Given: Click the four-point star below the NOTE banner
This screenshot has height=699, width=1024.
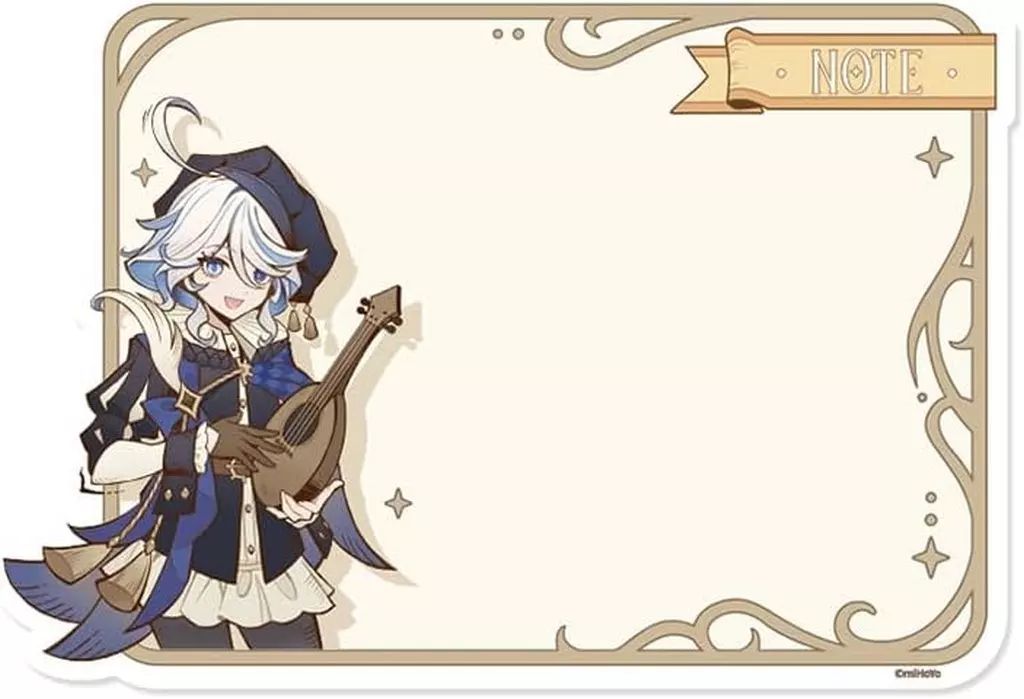Looking at the screenshot, I should pos(934,157).
